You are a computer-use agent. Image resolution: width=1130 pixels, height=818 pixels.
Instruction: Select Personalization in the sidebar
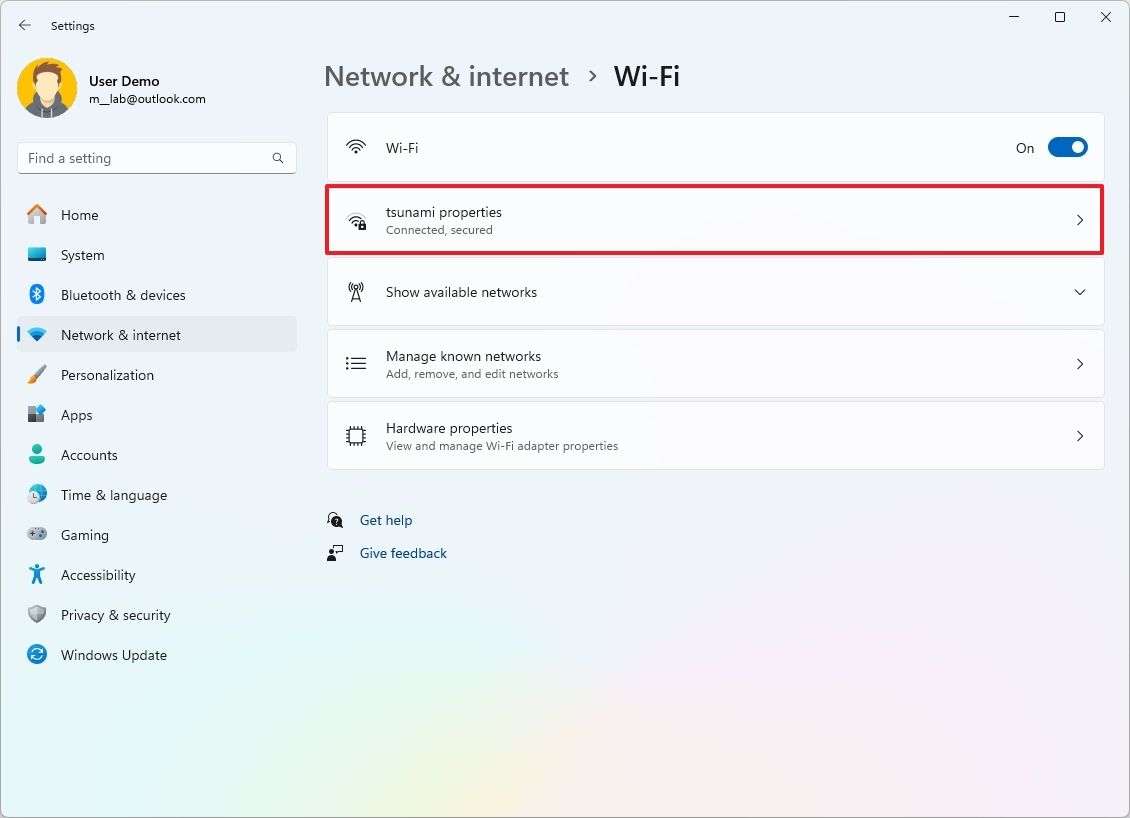[107, 375]
